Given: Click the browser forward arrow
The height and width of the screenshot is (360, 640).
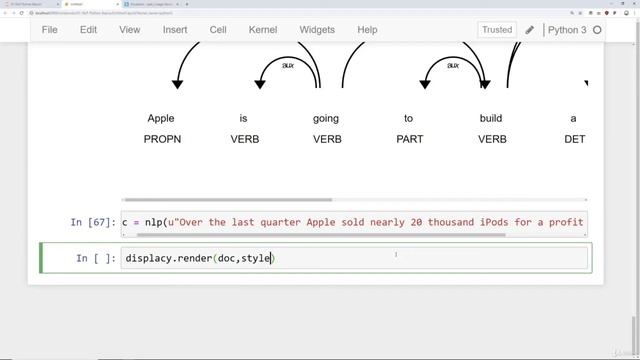Looking at the screenshot, I should (x=13, y=13).
